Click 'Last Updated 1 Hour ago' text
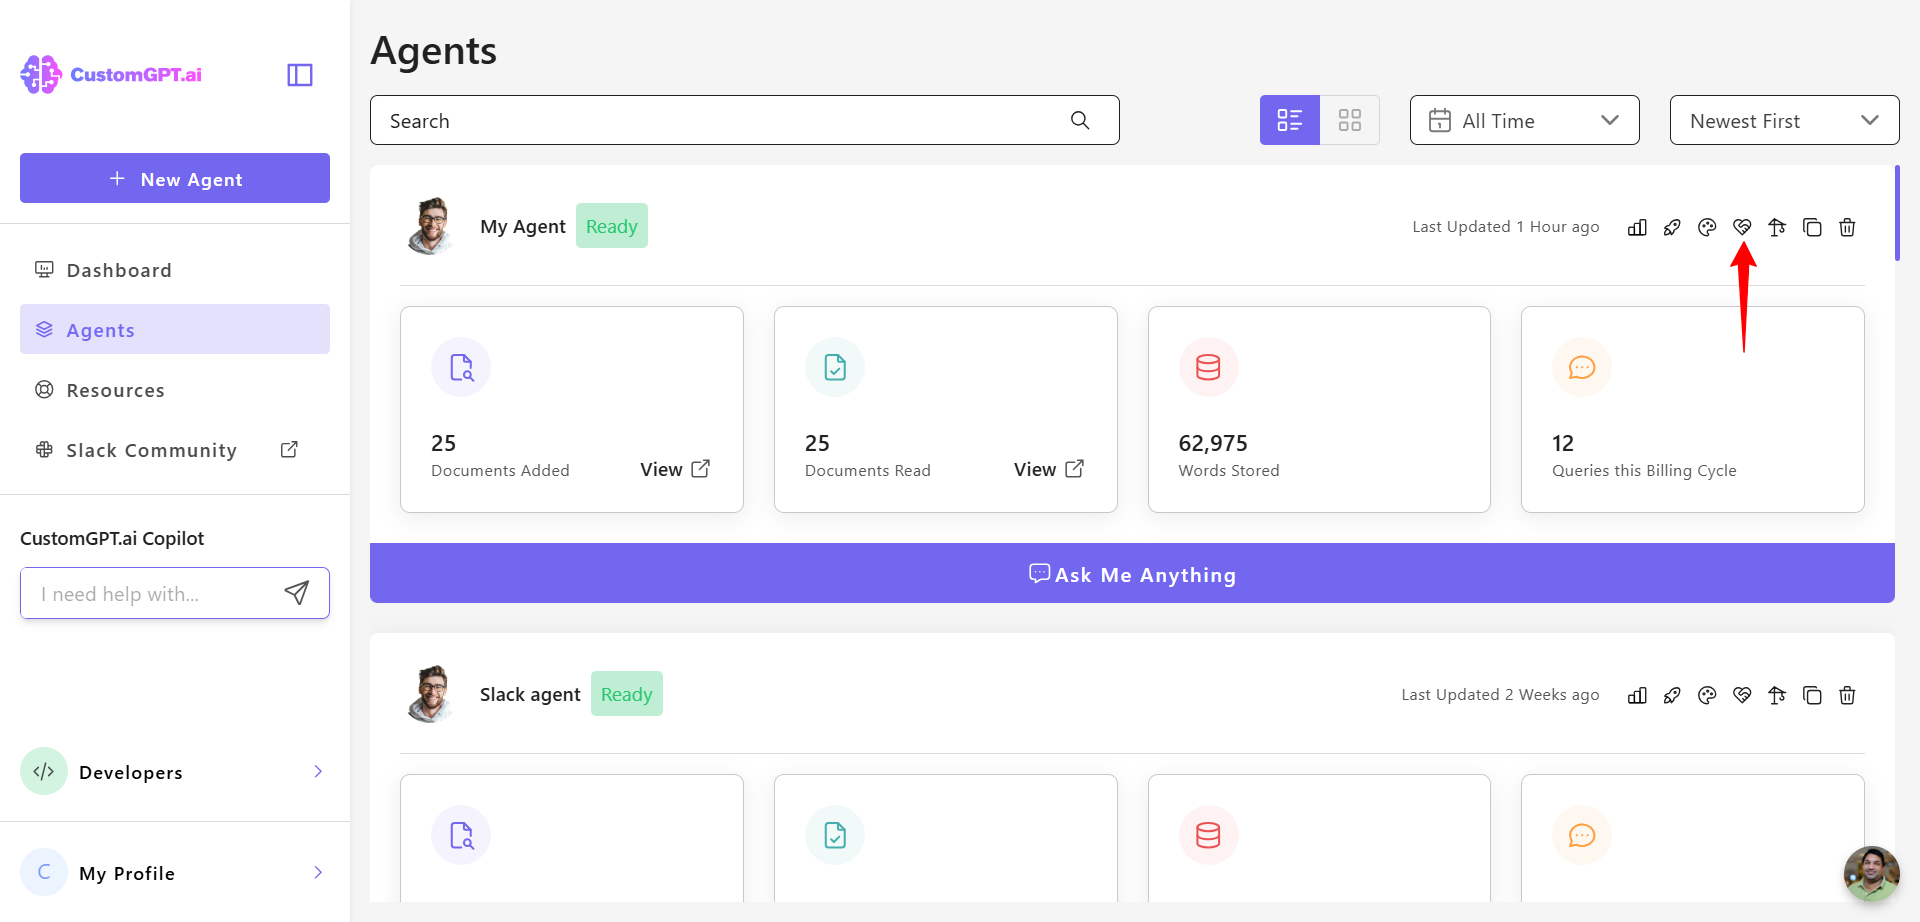 [1506, 227]
